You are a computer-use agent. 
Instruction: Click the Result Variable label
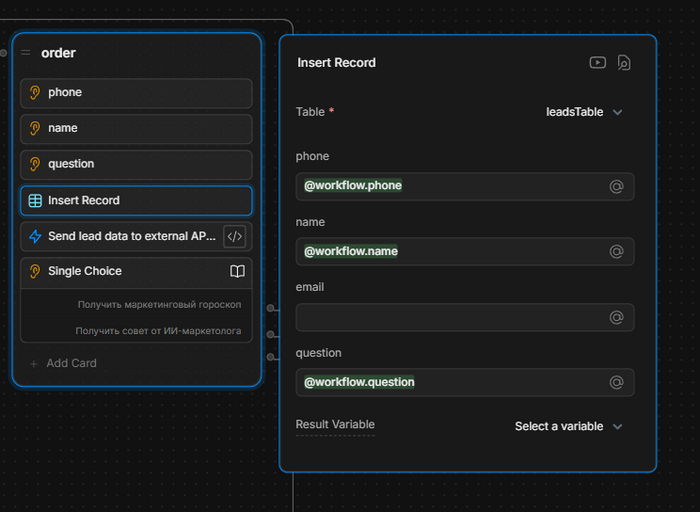point(335,425)
